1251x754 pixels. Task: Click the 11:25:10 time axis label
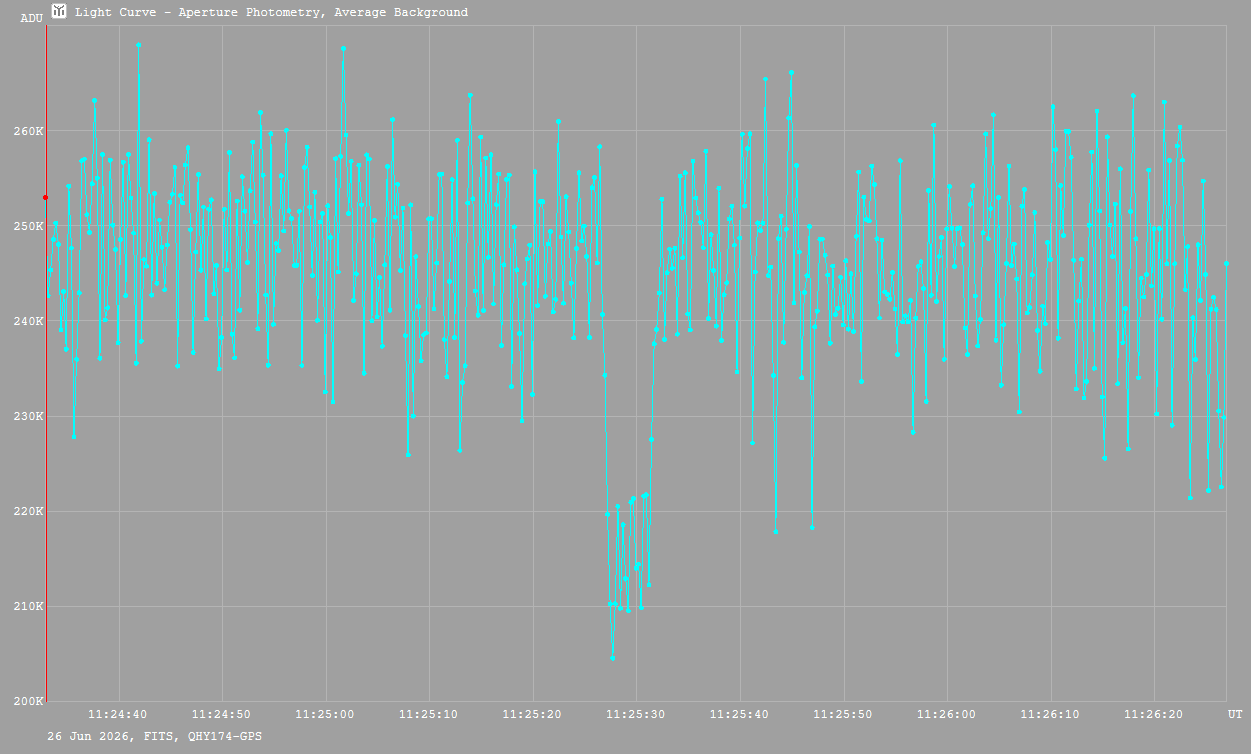(428, 714)
